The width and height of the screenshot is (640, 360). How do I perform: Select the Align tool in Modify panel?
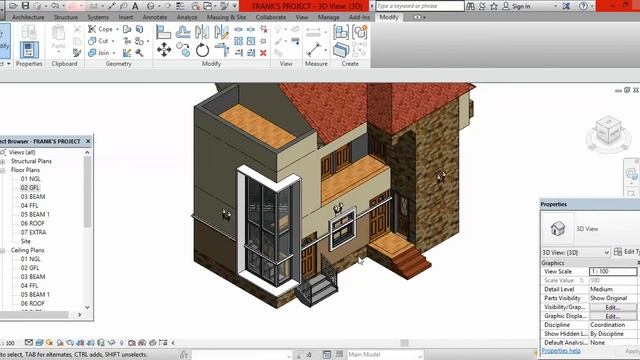pos(163,32)
